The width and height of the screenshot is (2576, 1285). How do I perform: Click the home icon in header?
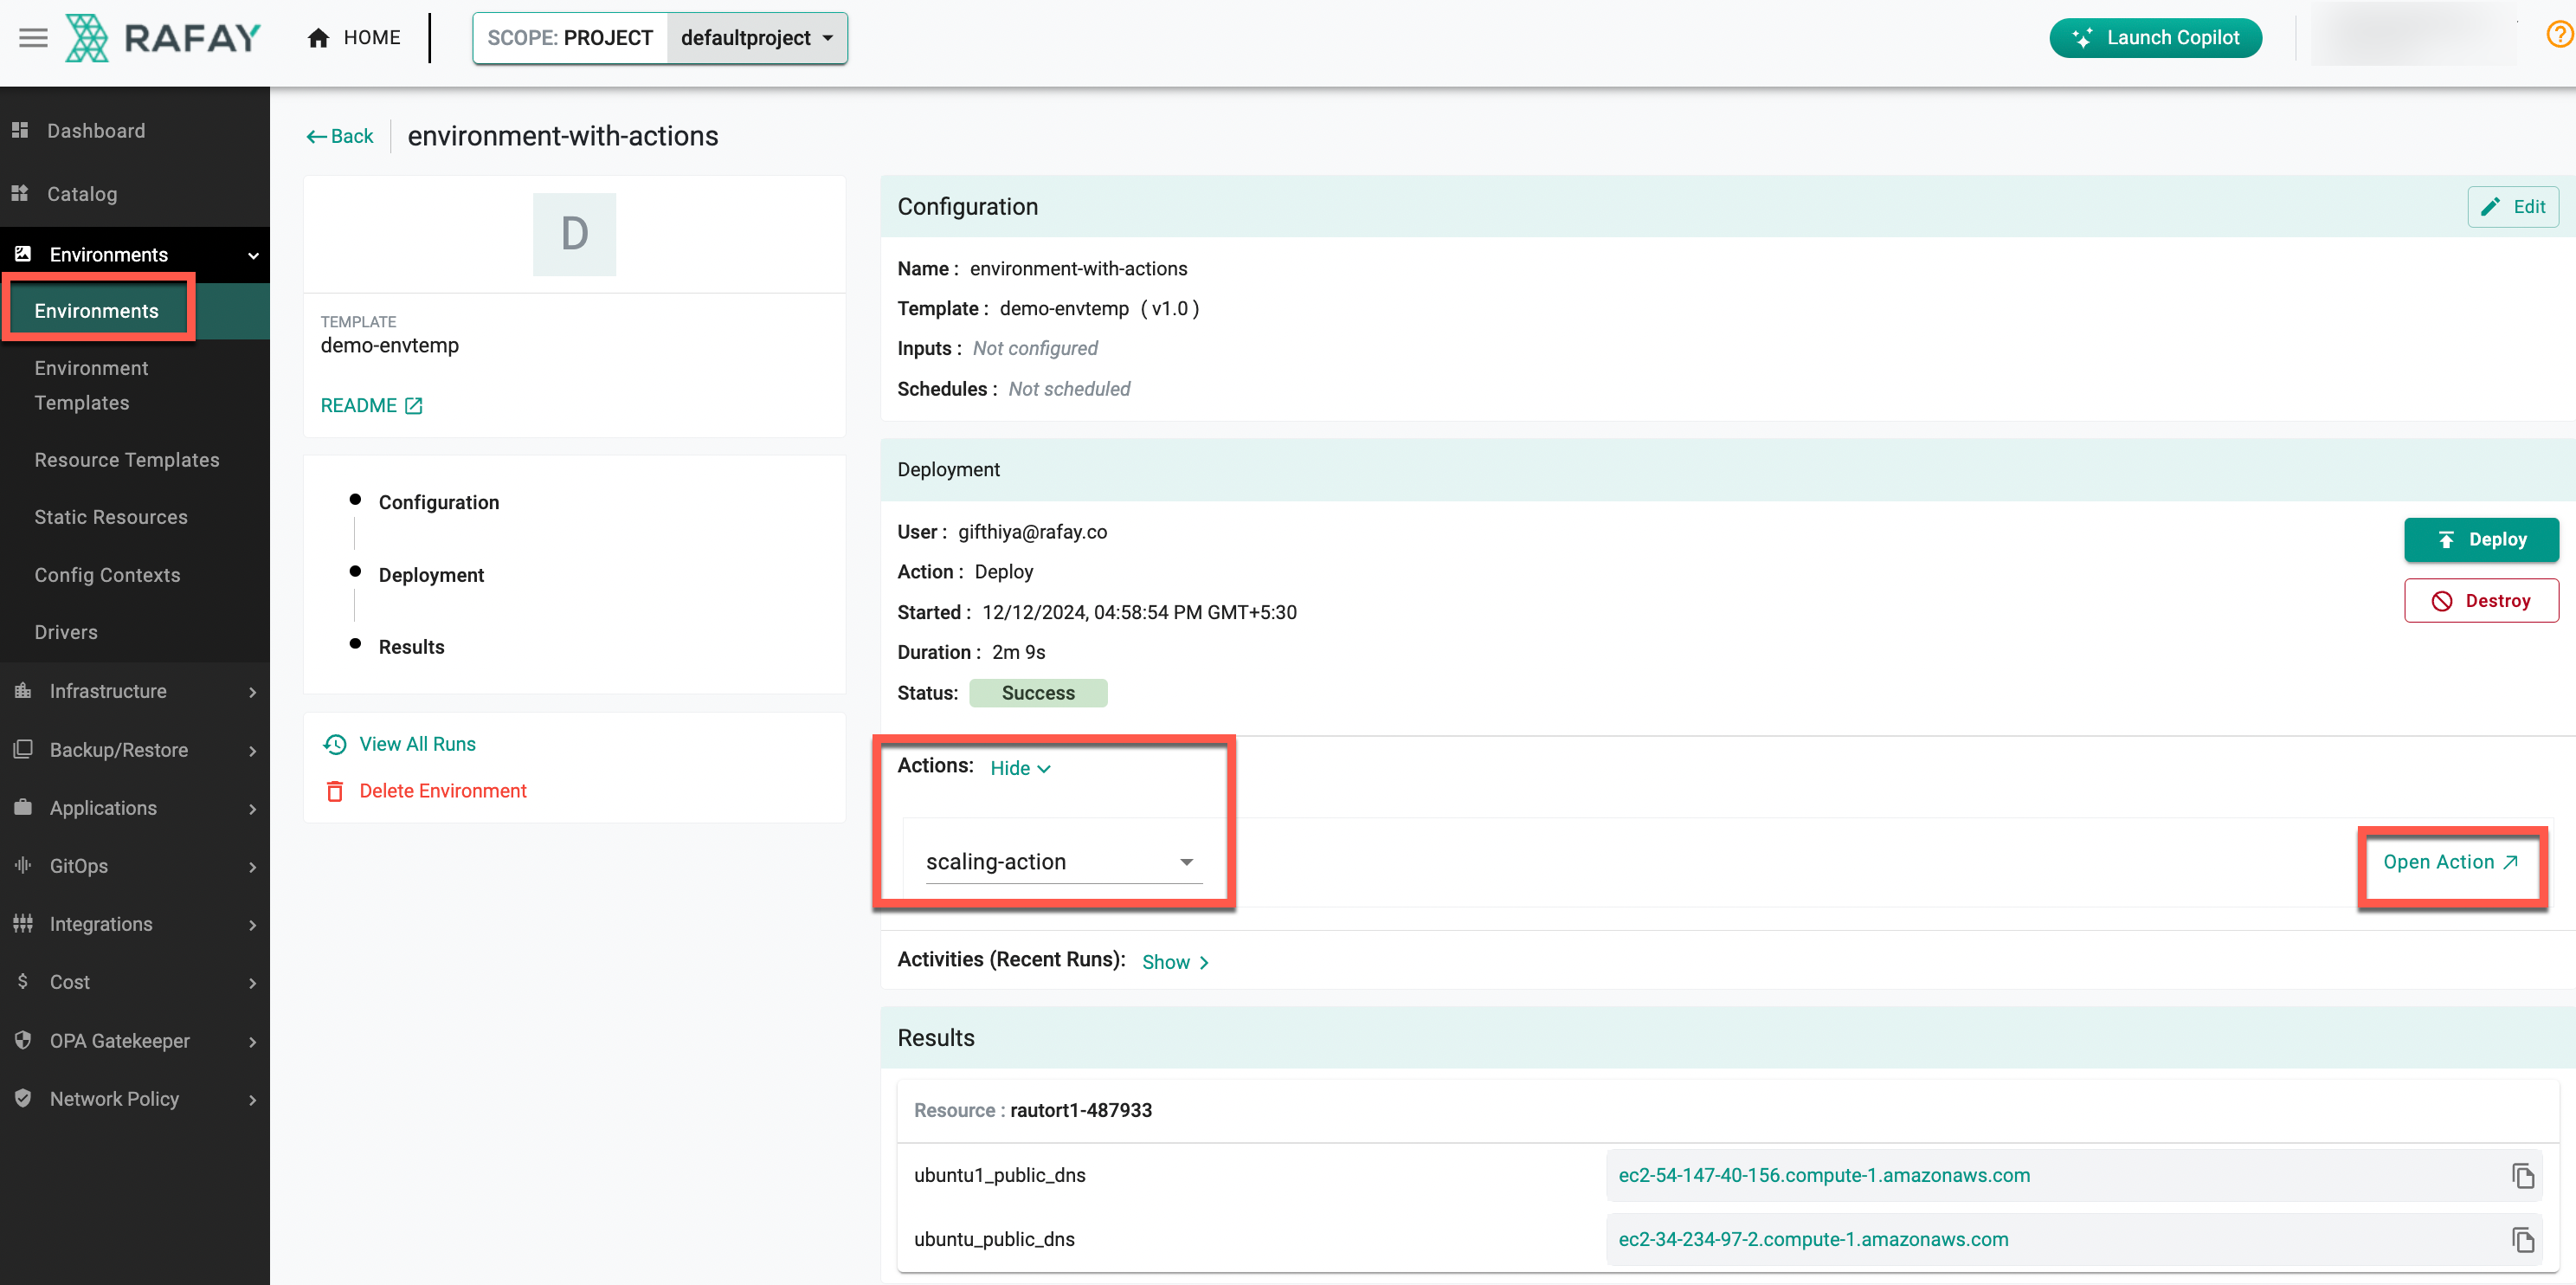coord(318,38)
